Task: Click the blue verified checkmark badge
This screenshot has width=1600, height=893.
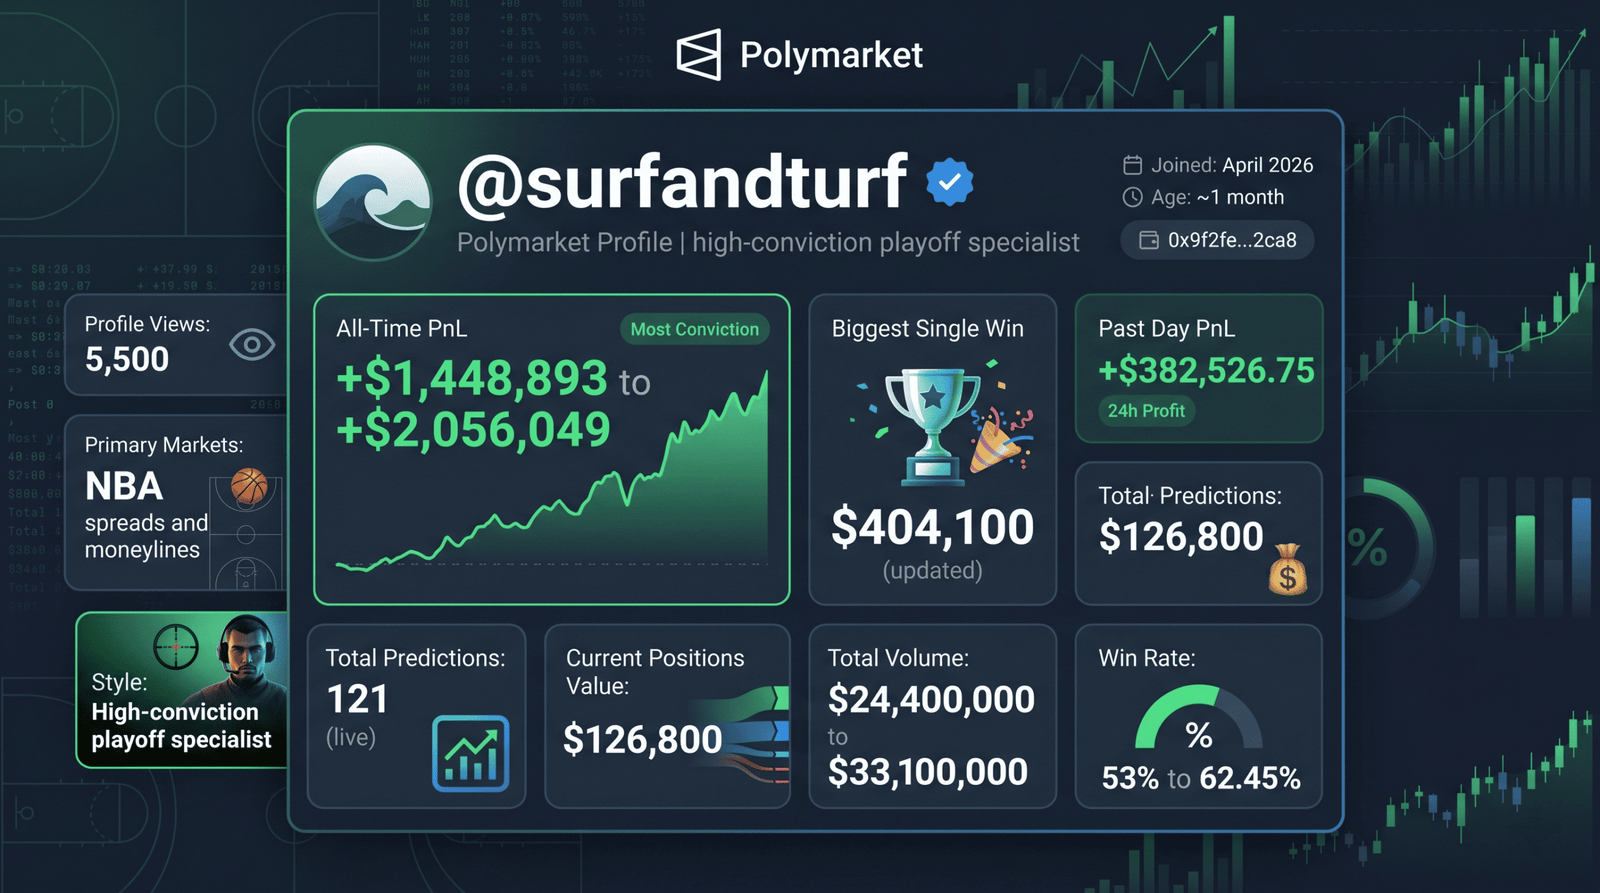Action: tap(950, 182)
